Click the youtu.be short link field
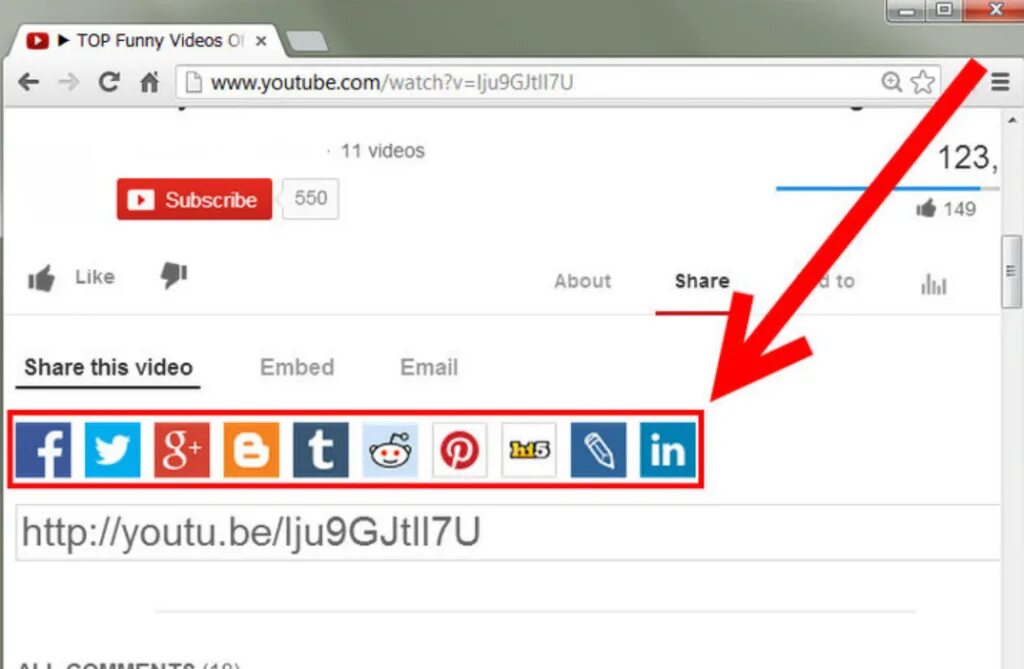The height and width of the screenshot is (669, 1024). click(508, 532)
